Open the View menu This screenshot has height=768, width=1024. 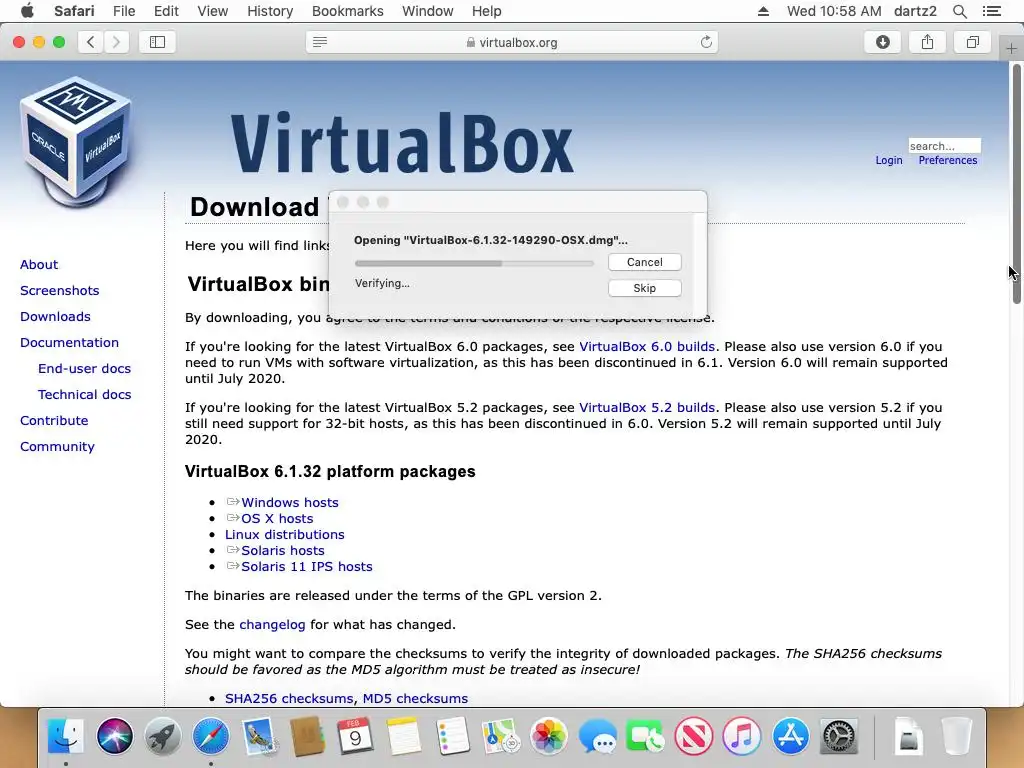click(x=212, y=11)
